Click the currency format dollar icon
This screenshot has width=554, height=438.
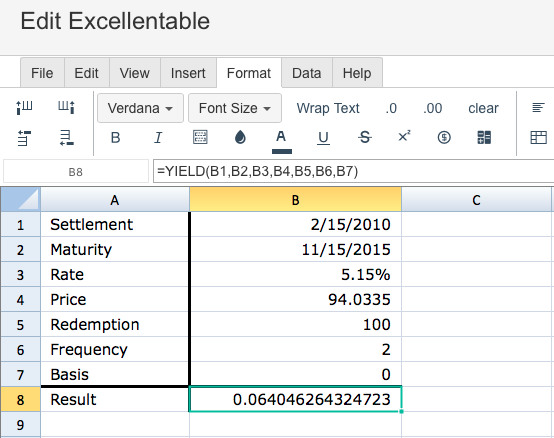click(x=444, y=137)
